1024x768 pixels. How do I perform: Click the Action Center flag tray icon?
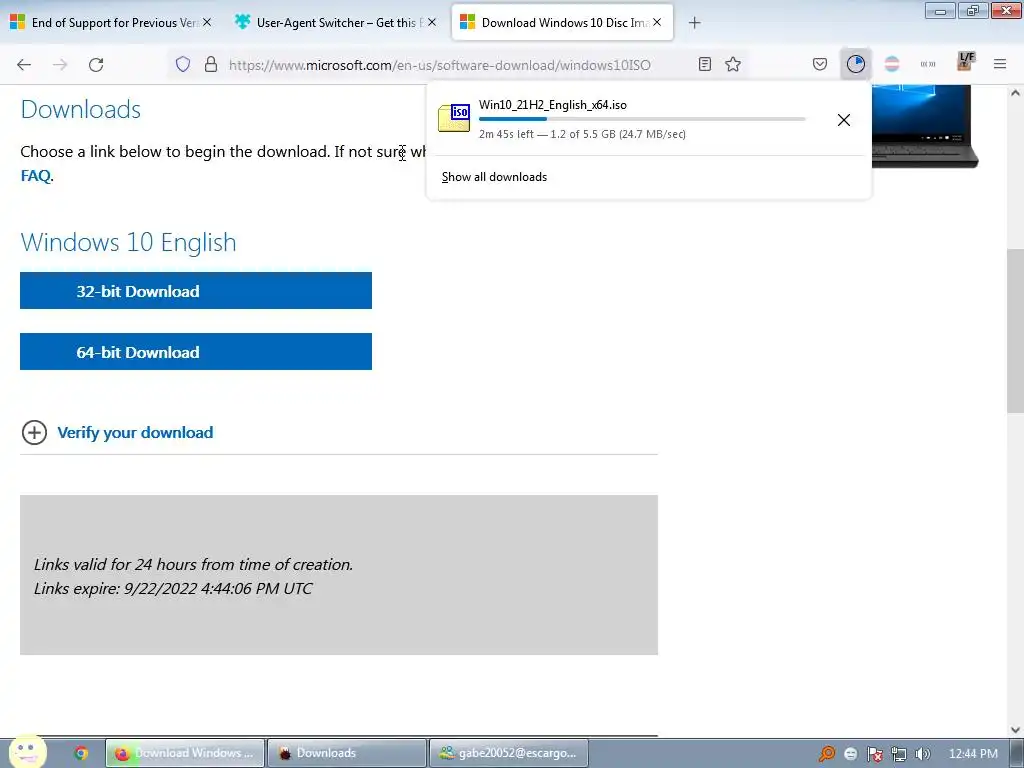874,754
